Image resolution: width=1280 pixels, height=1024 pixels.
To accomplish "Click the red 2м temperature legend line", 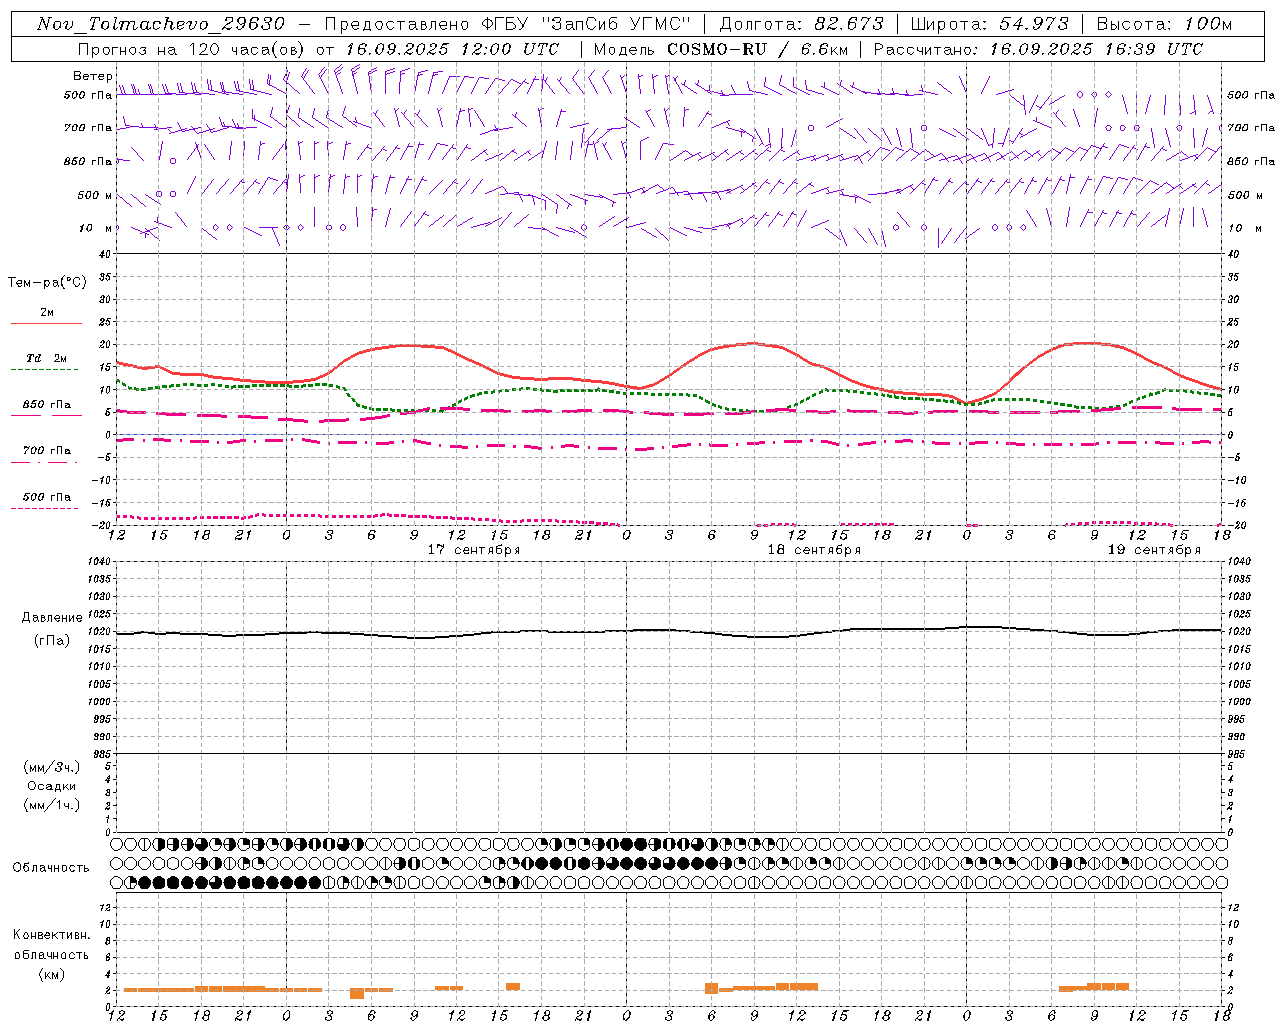I will (x=46, y=324).
